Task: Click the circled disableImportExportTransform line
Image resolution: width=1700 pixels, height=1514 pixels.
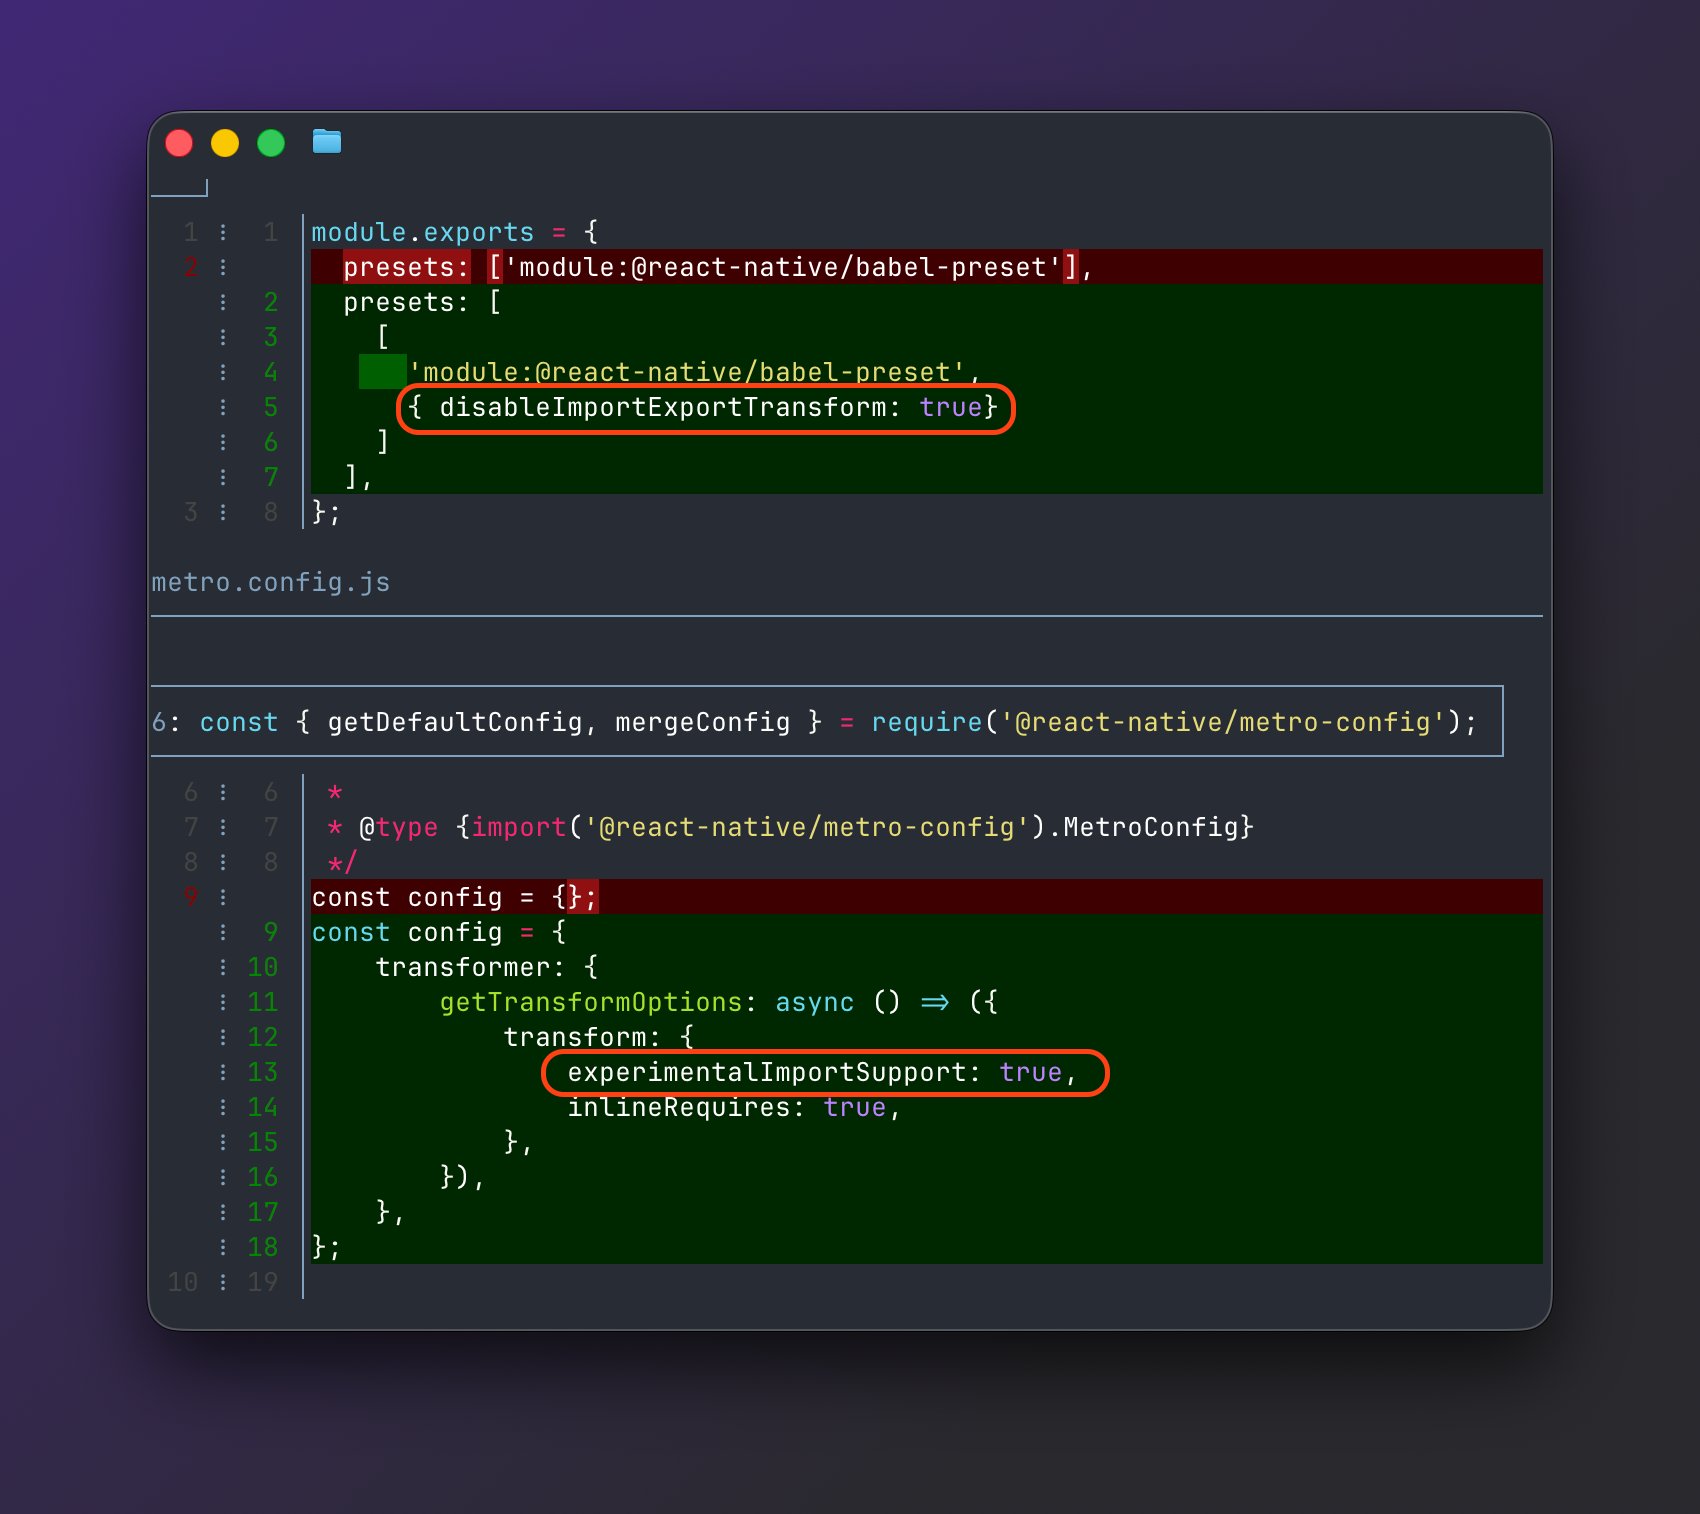Action: (705, 408)
